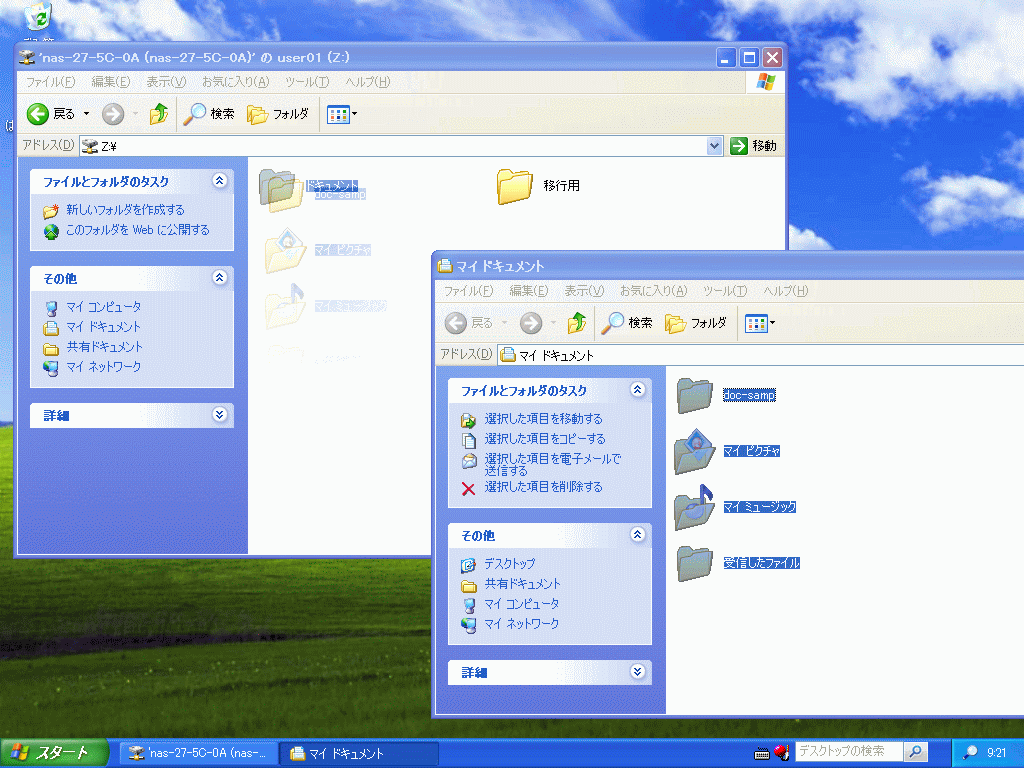Open the 移行用 folder in Z: drive

point(515,186)
